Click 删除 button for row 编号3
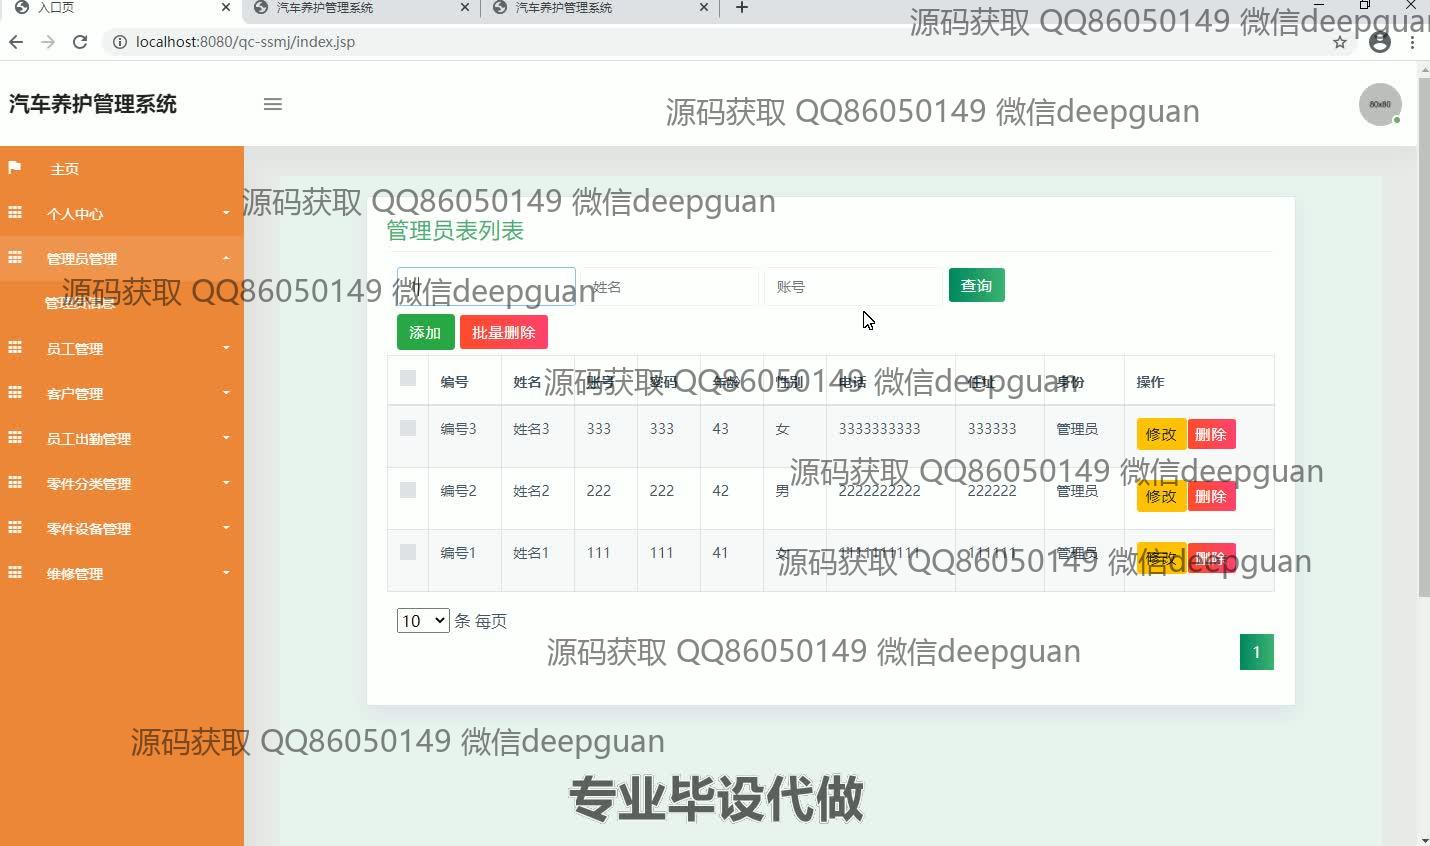 (x=1210, y=434)
